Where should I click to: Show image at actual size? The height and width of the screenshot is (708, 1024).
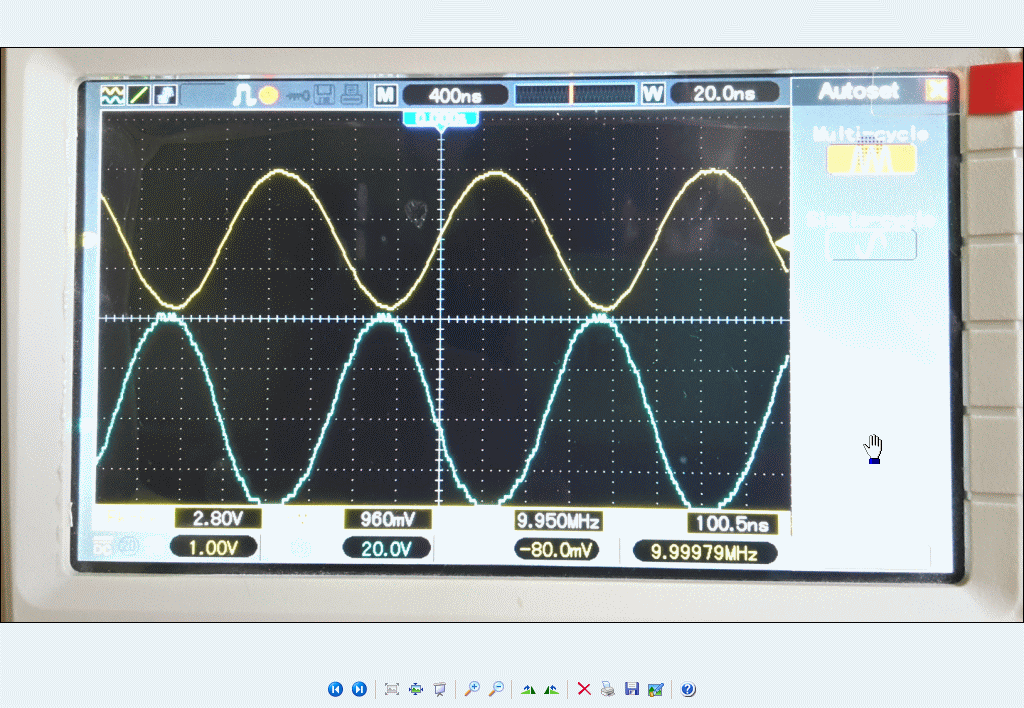pos(416,689)
